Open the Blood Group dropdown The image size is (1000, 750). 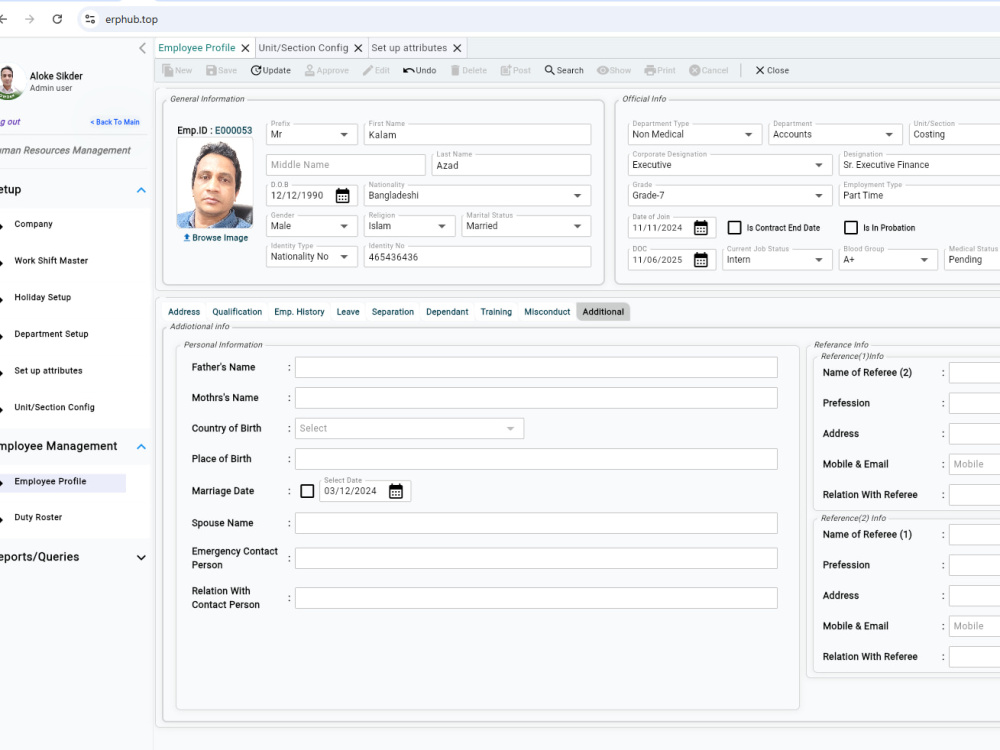point(888,260)
